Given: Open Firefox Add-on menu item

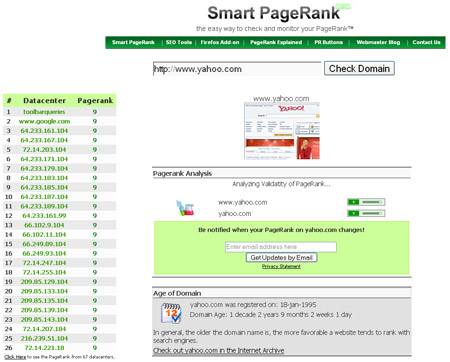Looking at the screenshot, I should coord(220,42).
